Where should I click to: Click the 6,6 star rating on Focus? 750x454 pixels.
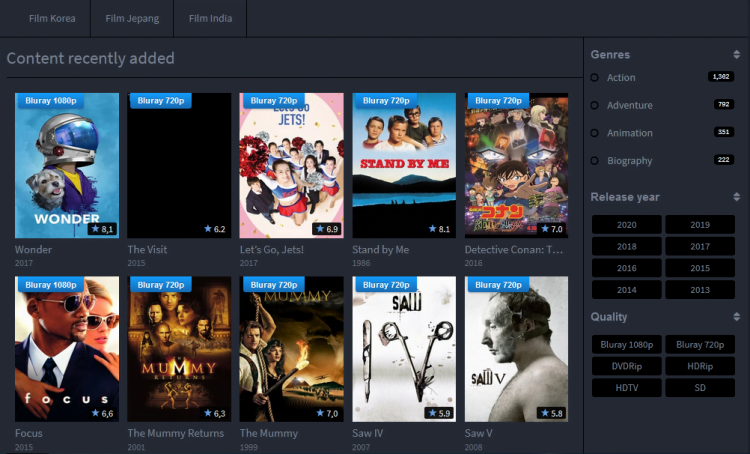coord(102,413)
